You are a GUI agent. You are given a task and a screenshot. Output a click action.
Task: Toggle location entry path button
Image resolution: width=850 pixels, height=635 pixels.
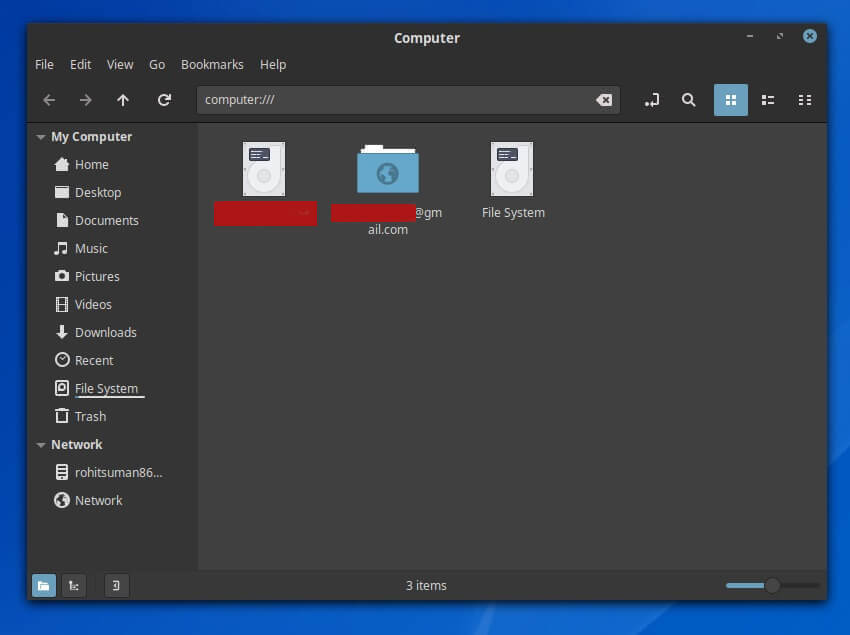(x=652, y=100)
